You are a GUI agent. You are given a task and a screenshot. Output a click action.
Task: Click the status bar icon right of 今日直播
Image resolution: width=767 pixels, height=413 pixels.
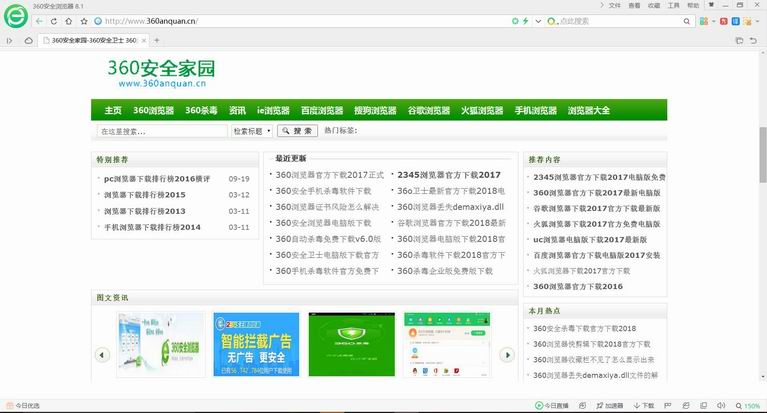click(x=582, y=406)
